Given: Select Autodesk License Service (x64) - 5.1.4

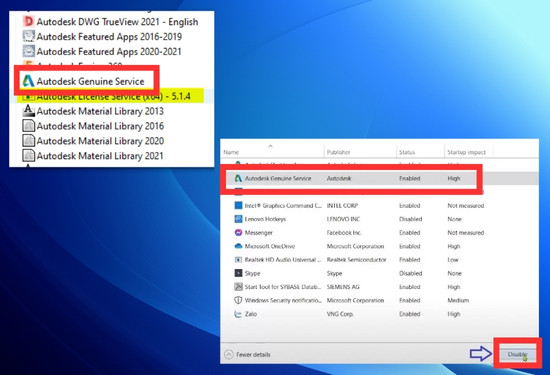Looking at the screenshot, I should [113, 96].
